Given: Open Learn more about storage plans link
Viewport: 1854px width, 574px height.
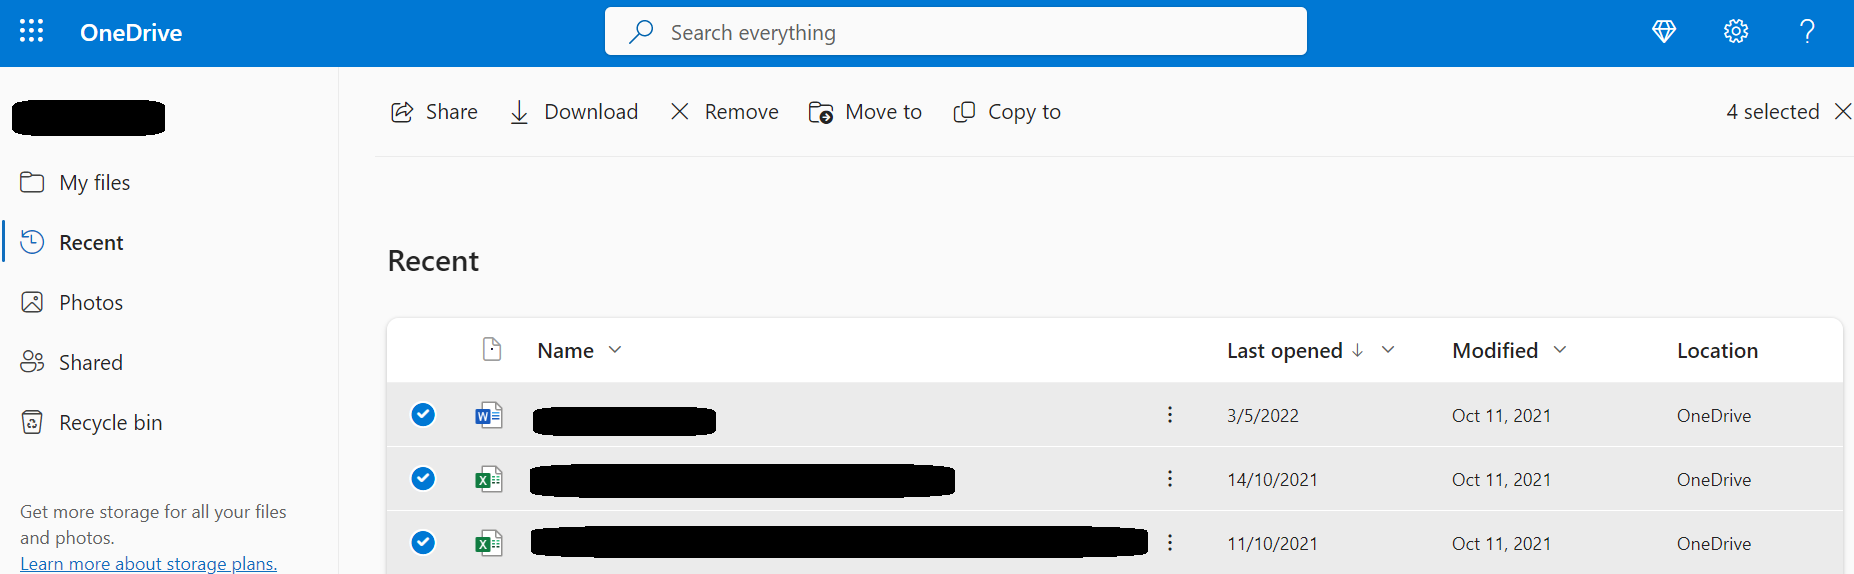Looking at the screenshot, I should click(x=148, y=563).
